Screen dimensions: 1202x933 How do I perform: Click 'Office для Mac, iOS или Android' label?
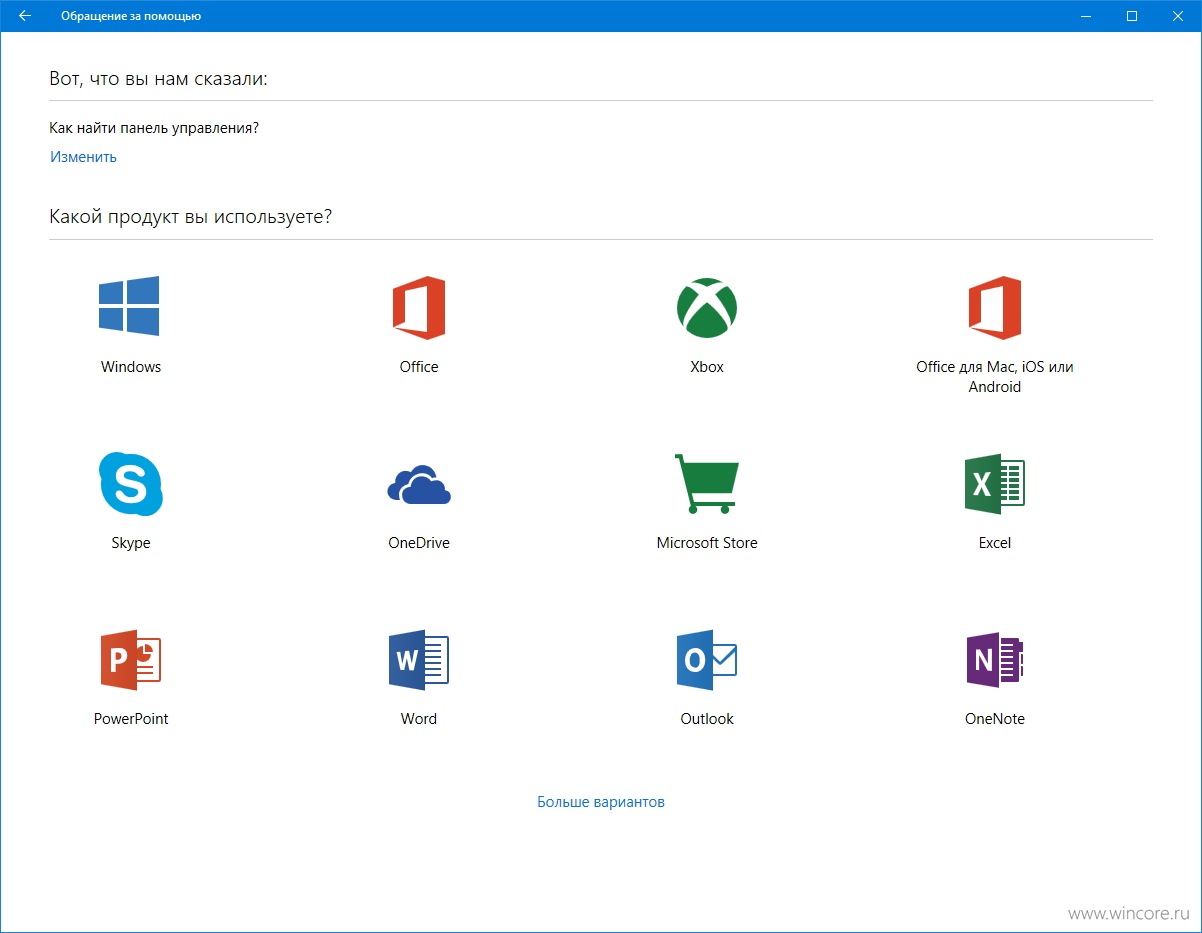995,377
